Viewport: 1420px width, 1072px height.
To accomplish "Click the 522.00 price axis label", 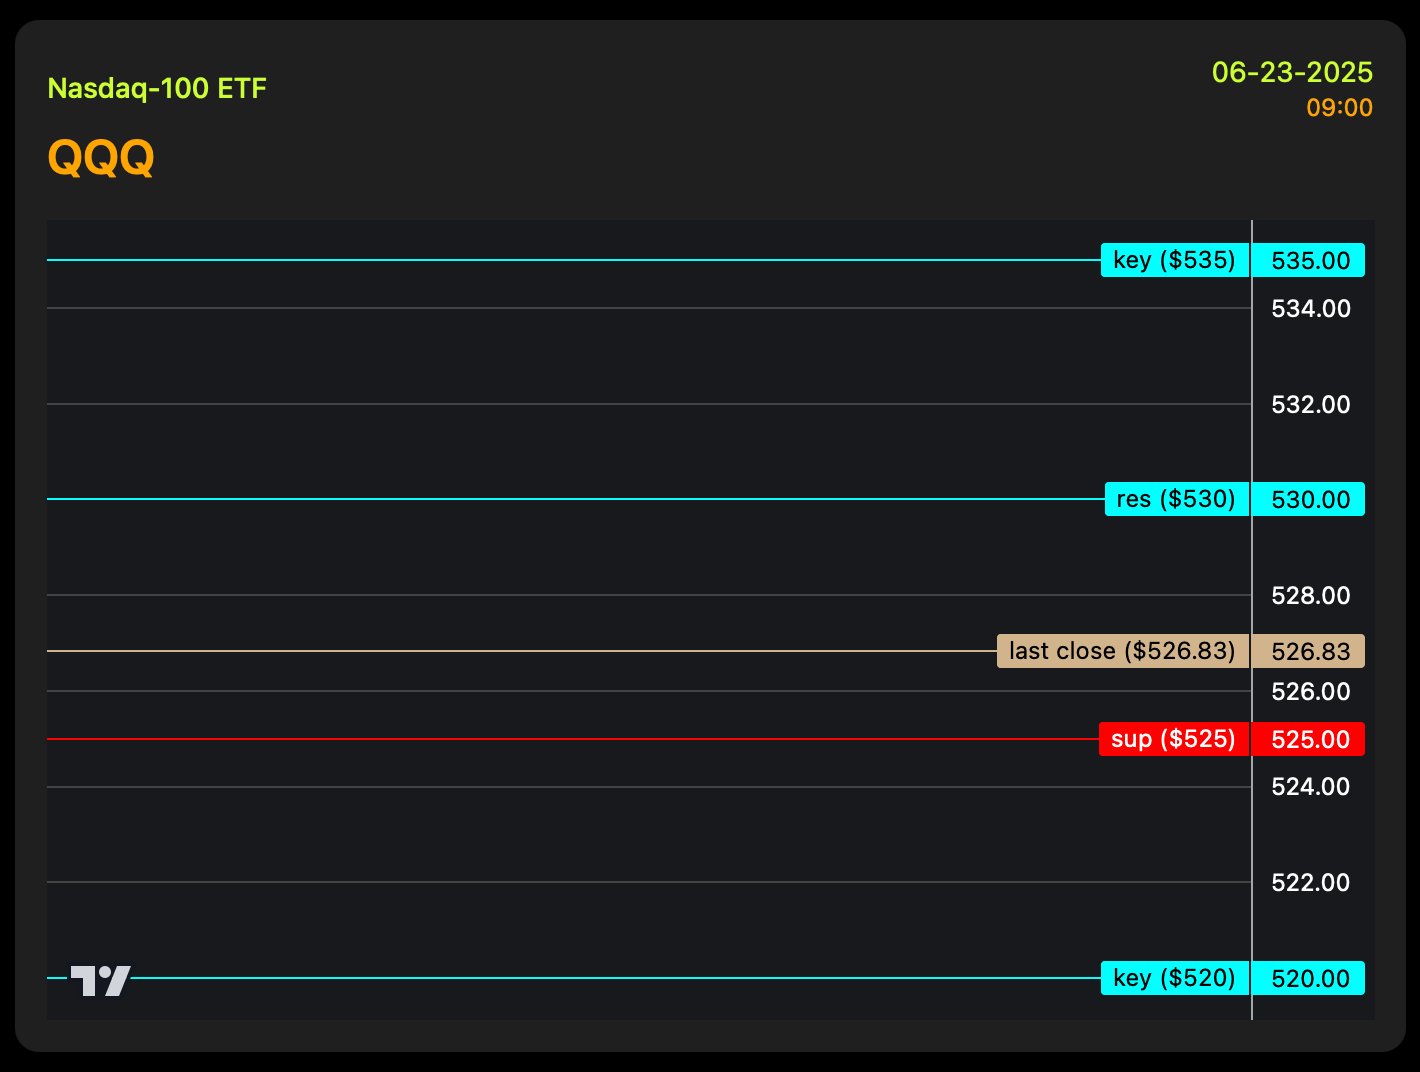I will coord(1310,883).
